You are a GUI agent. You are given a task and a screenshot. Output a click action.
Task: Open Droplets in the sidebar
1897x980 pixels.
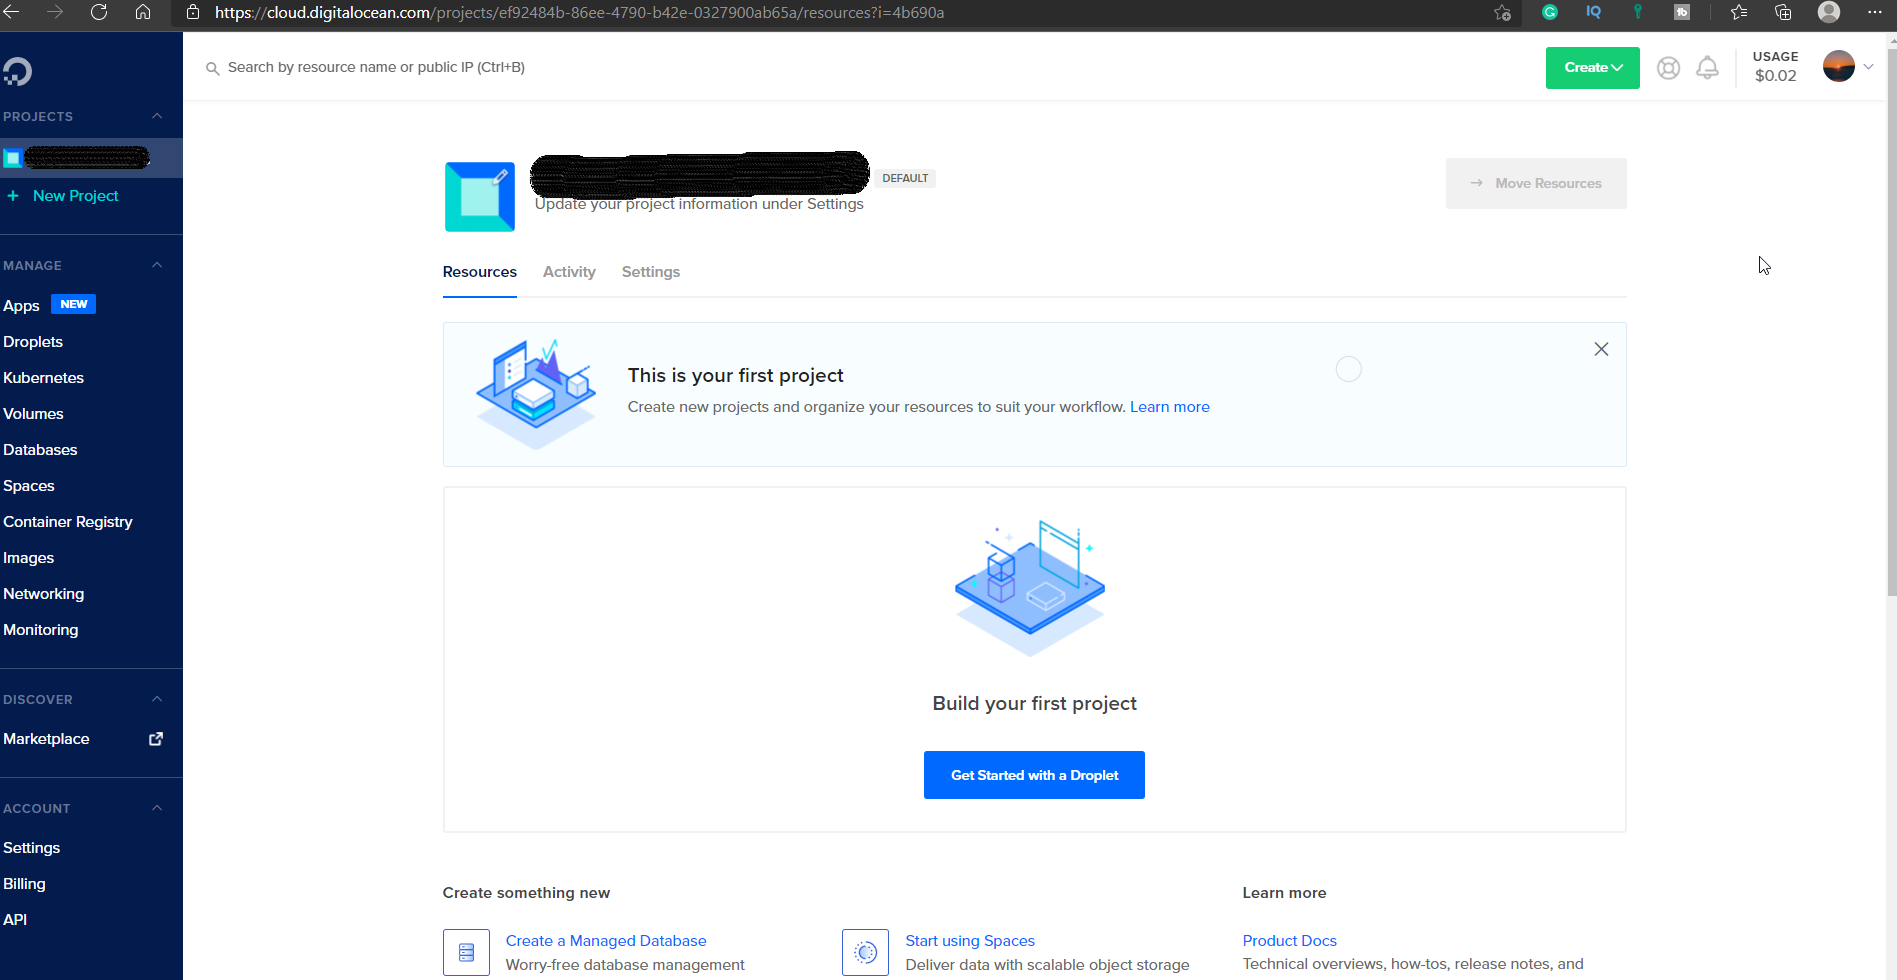point(33,342)
